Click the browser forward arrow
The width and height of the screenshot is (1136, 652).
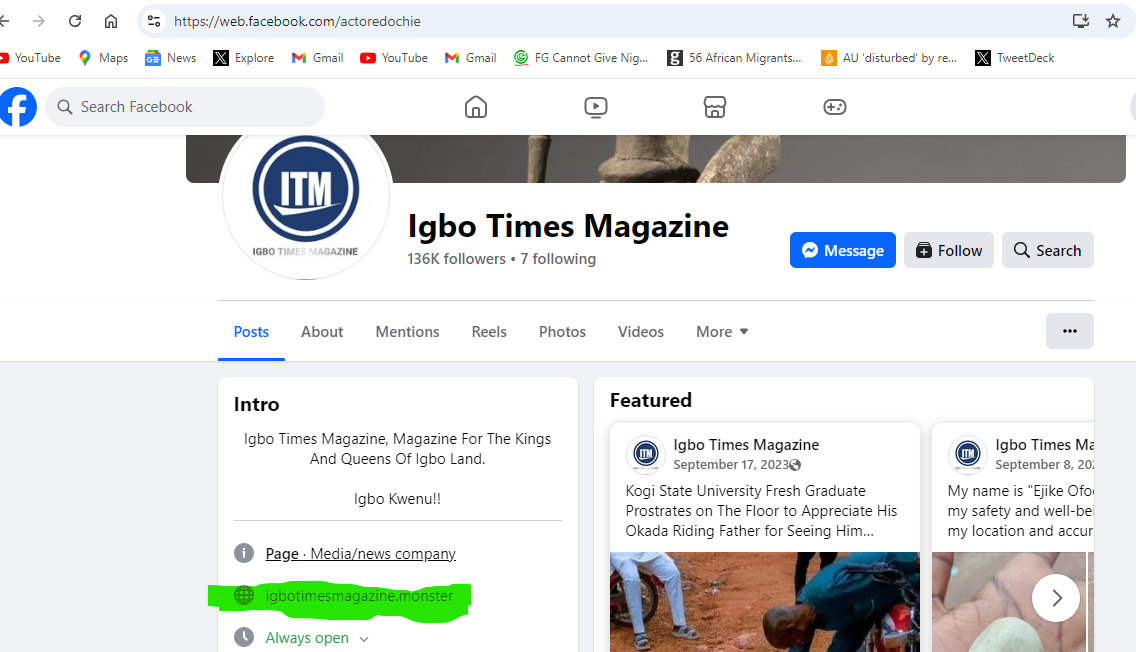click(x=38, y=21)
